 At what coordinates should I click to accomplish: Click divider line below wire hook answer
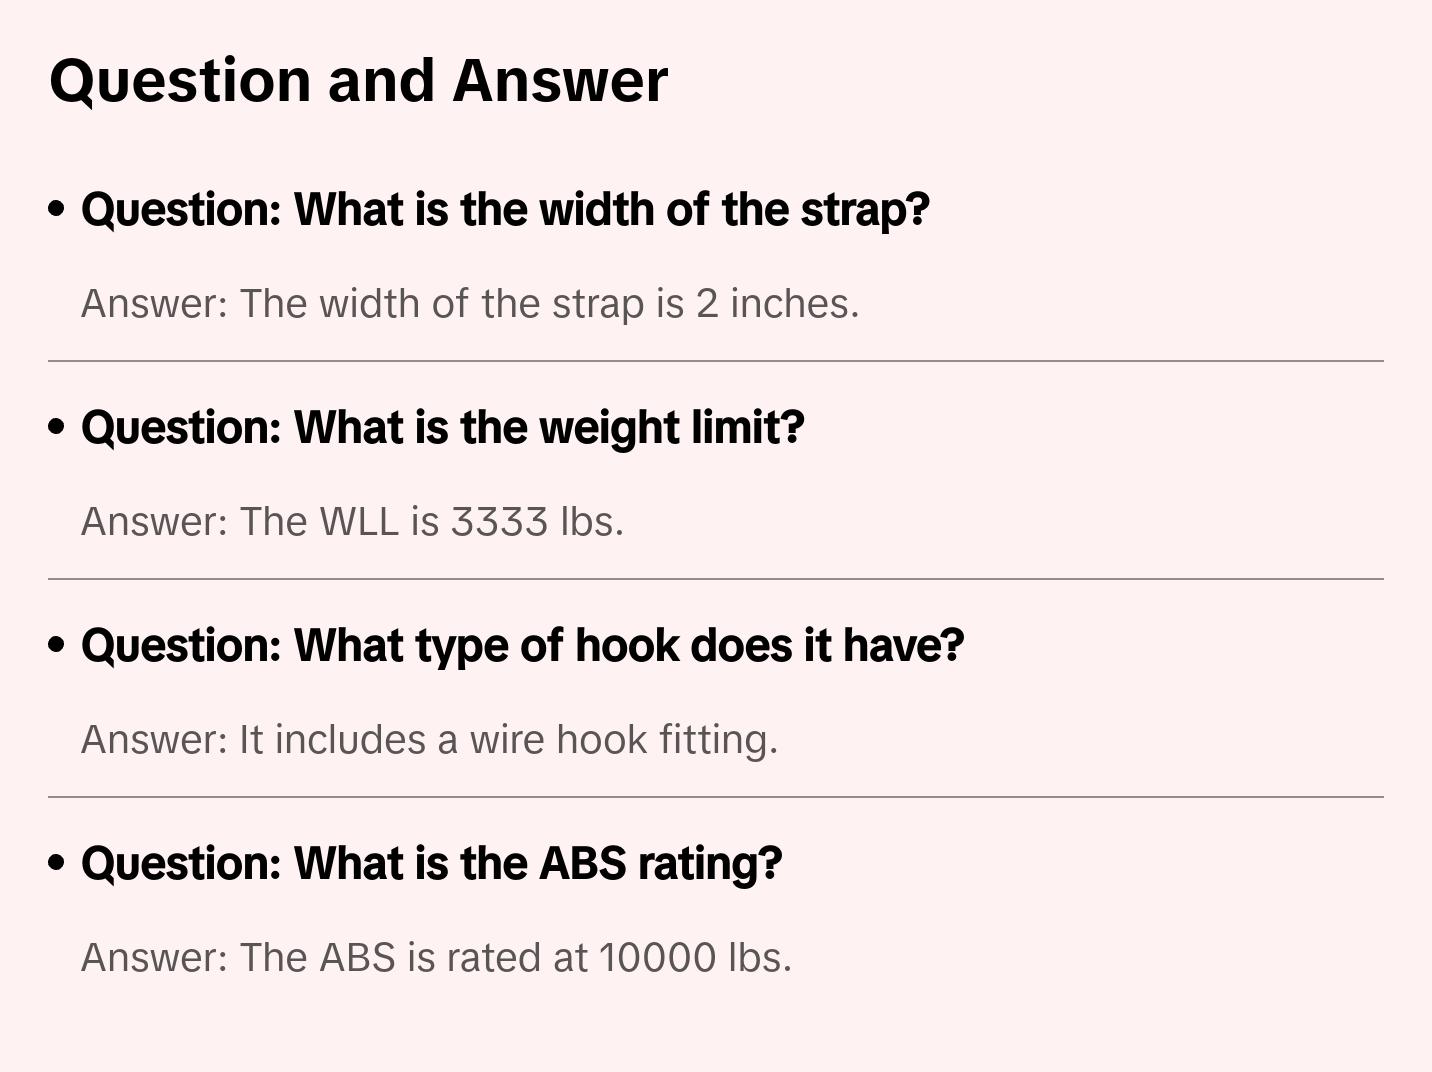pos(716,797)
